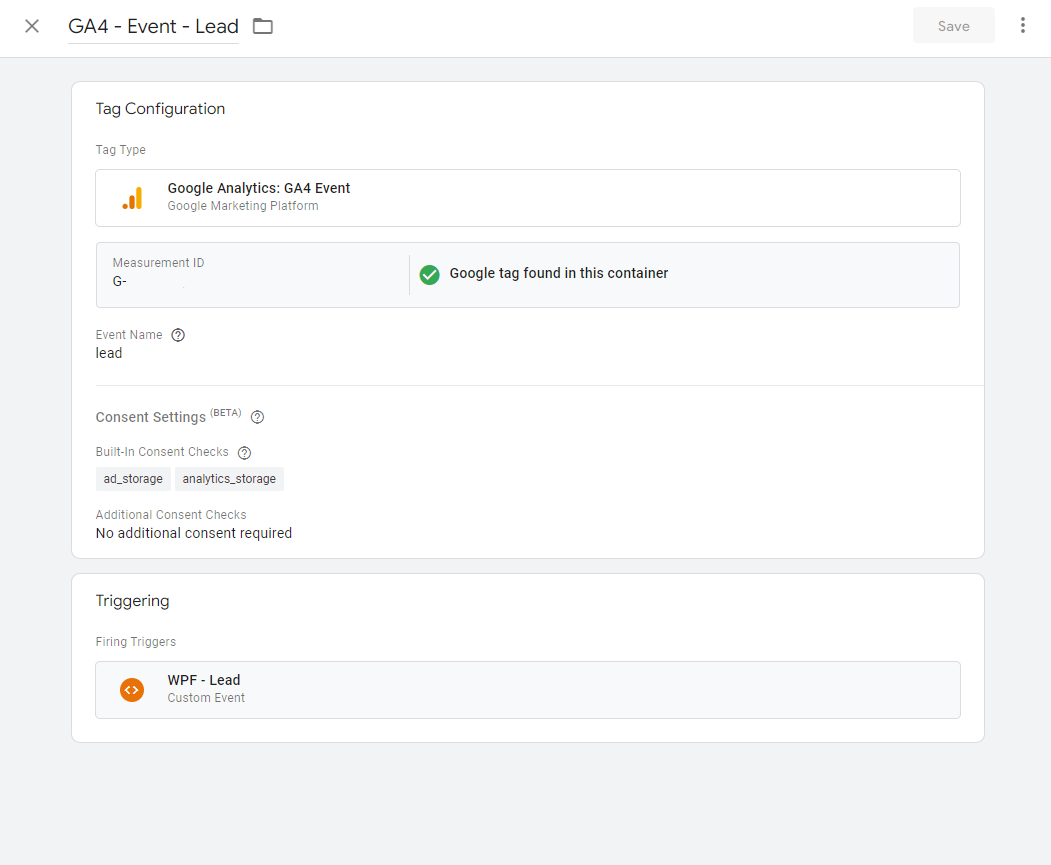Screen dimensions: 1051x865
Task: Open the Consent Settings help icon
Action: click(257, 417)
